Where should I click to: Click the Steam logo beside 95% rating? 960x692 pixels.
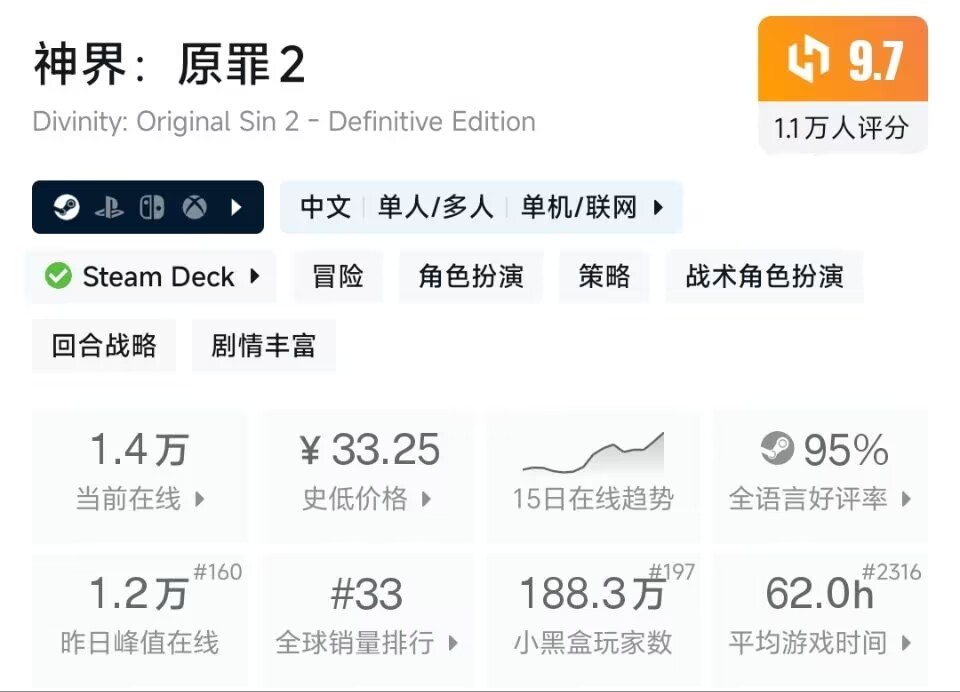[x=777, y=450]
